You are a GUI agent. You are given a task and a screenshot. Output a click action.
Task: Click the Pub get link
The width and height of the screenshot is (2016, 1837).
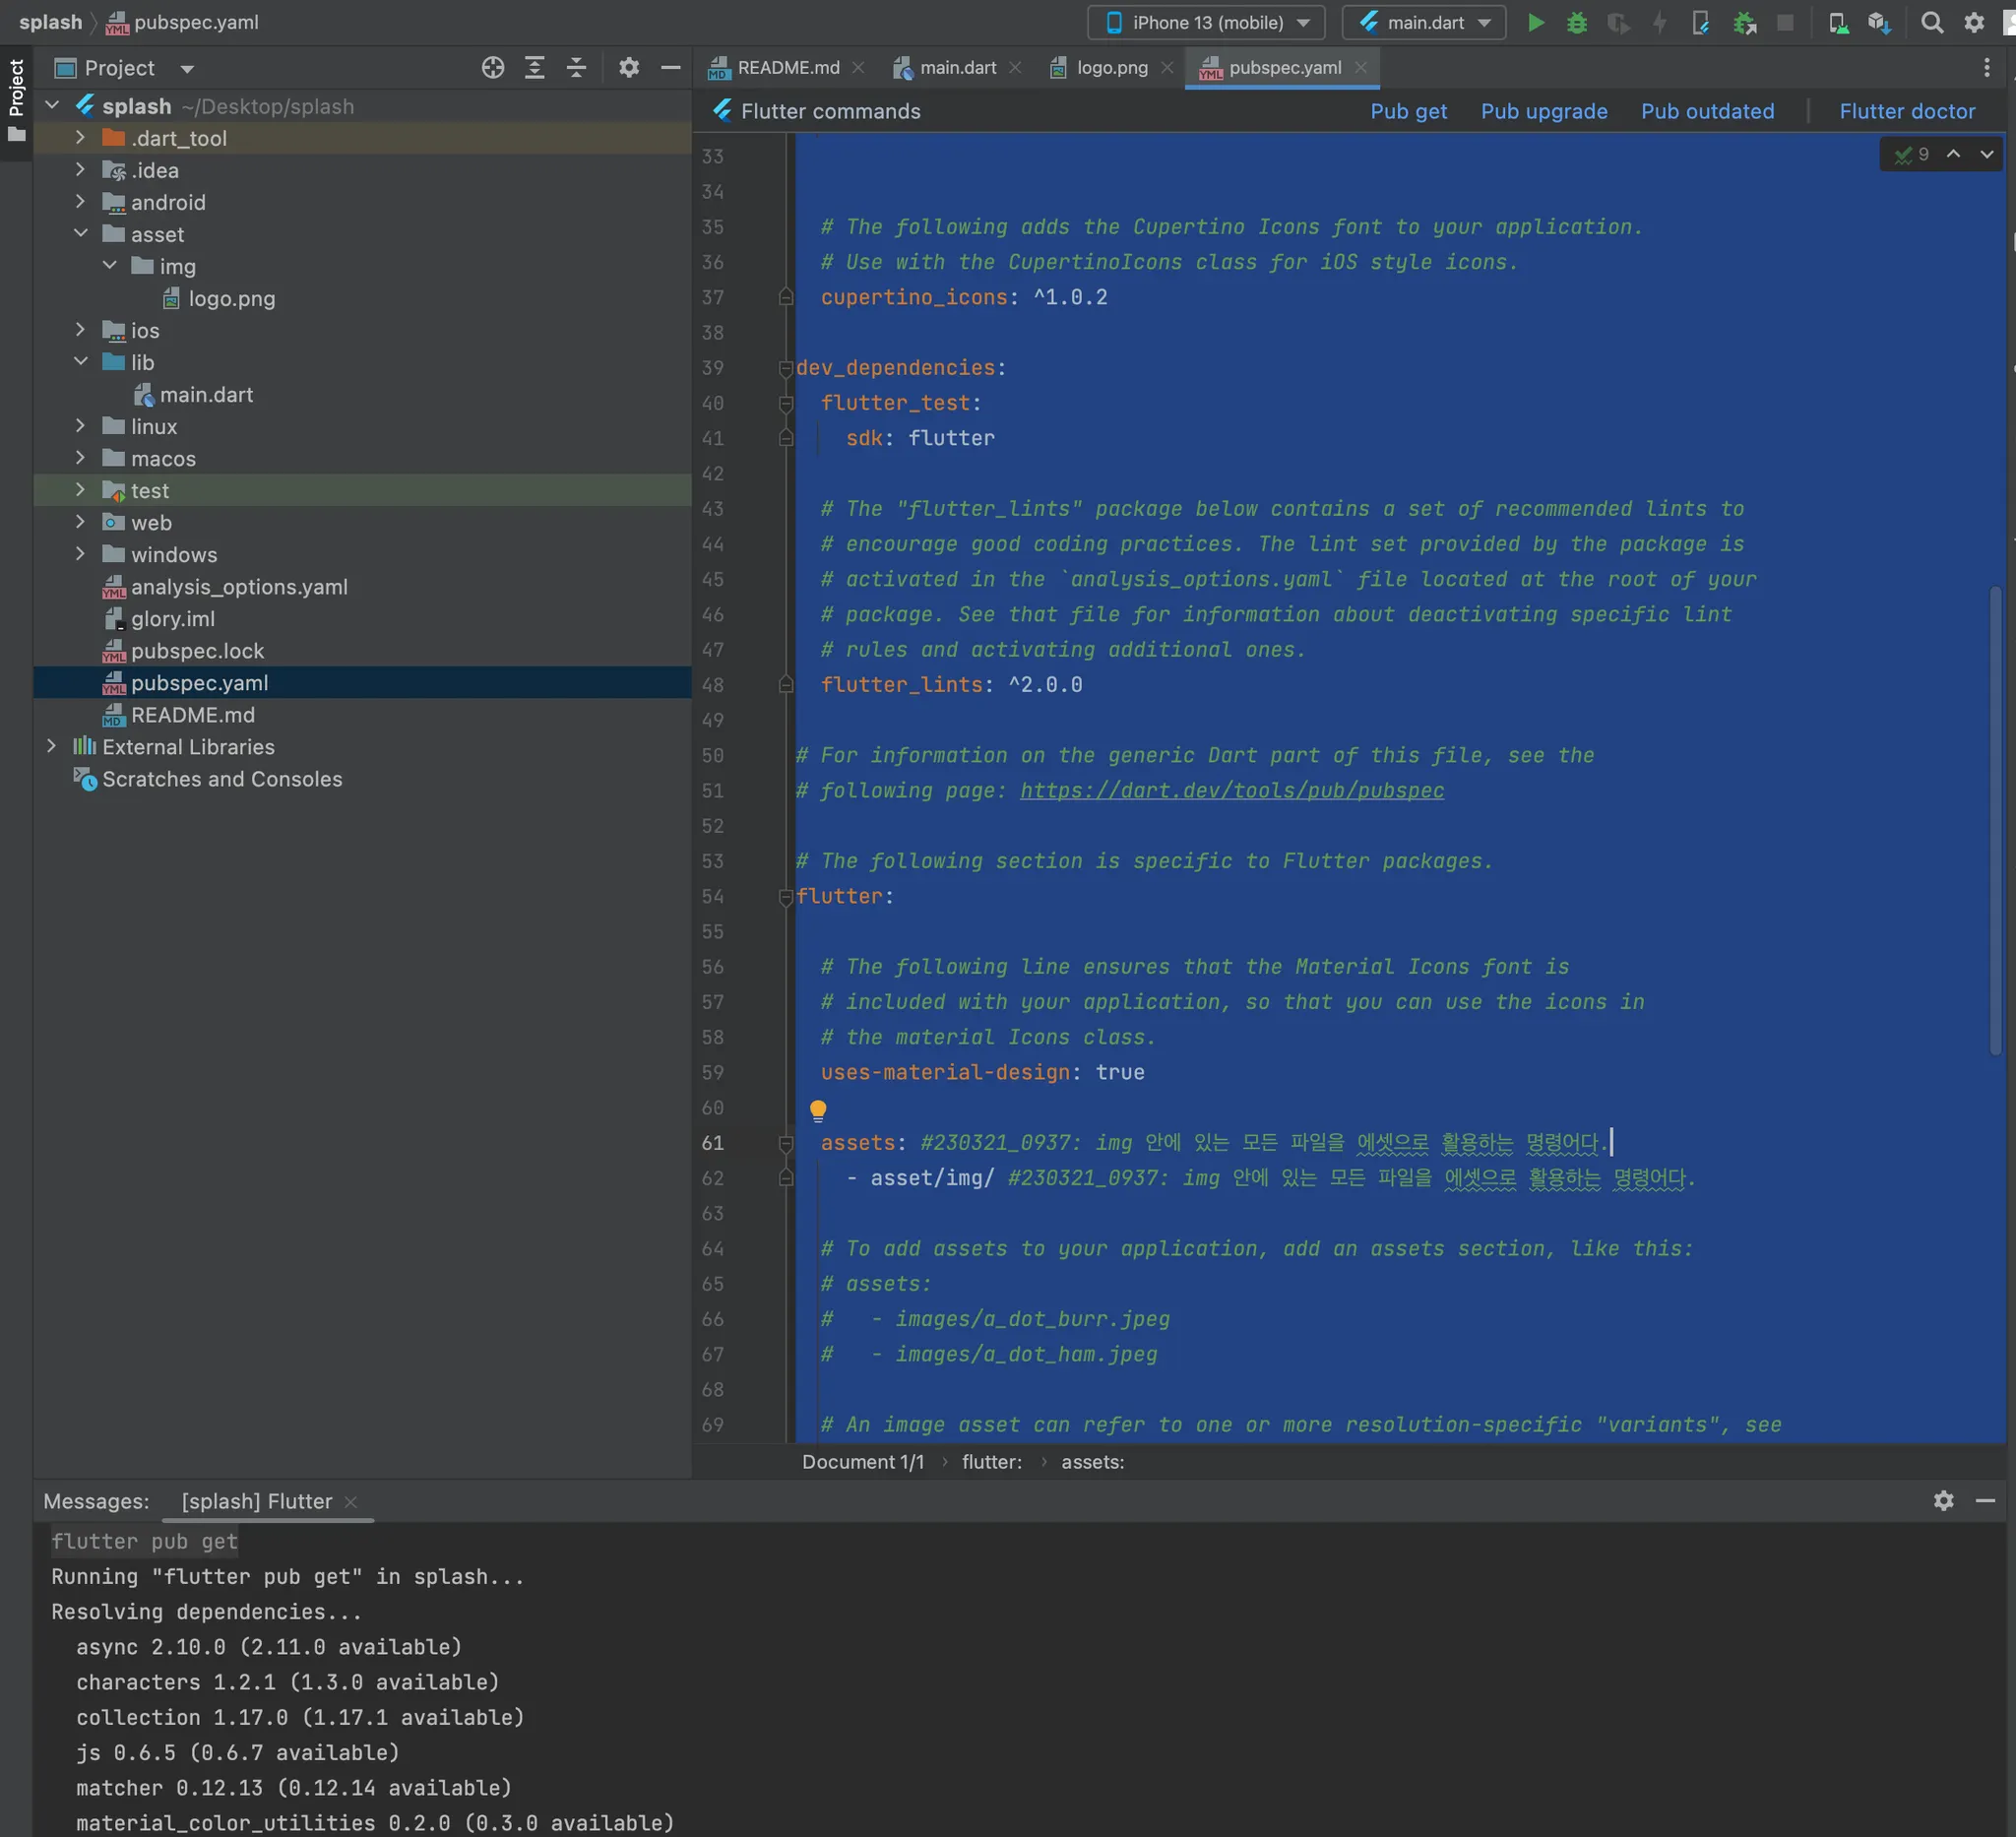(x=1408, y=111)
